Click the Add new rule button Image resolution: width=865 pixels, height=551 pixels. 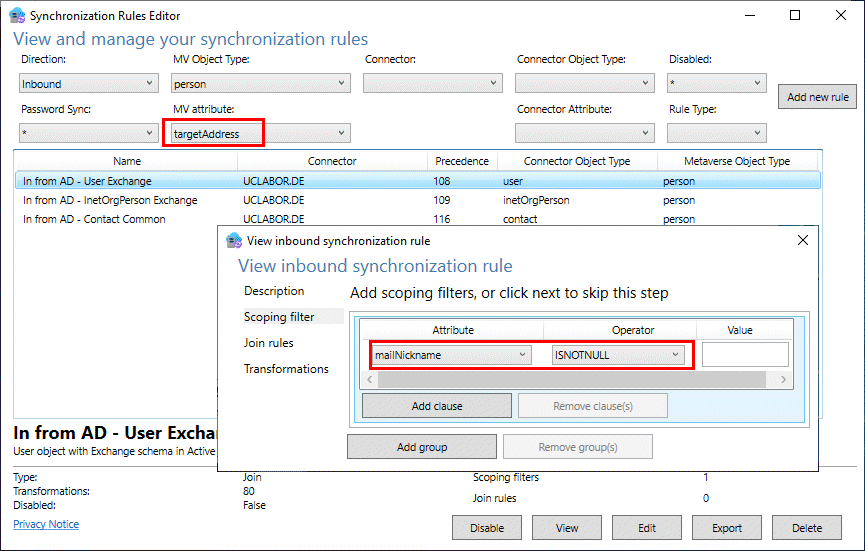[x=817, y=97]
